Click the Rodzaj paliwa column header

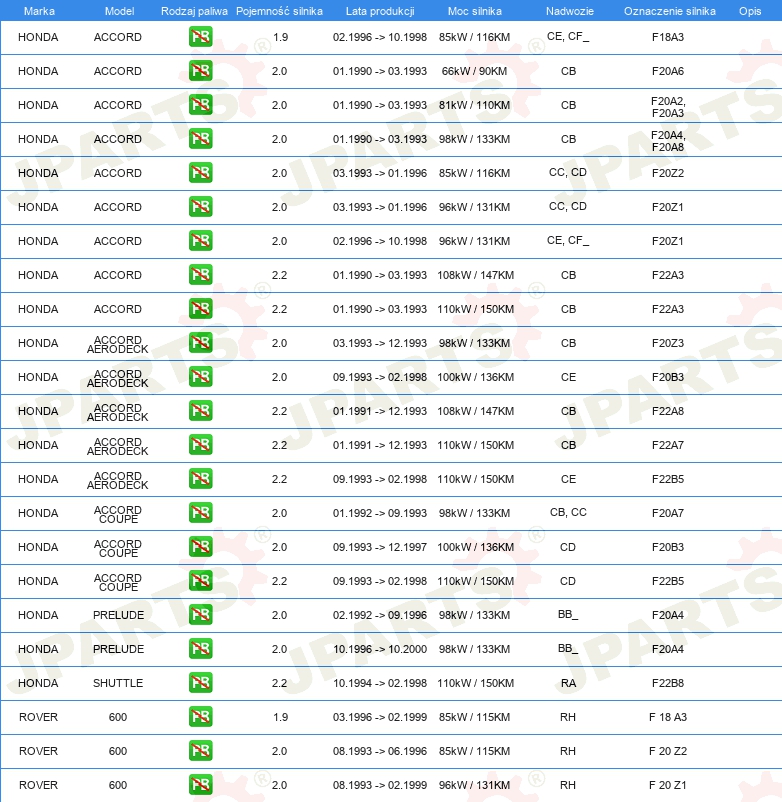(194, 11)
